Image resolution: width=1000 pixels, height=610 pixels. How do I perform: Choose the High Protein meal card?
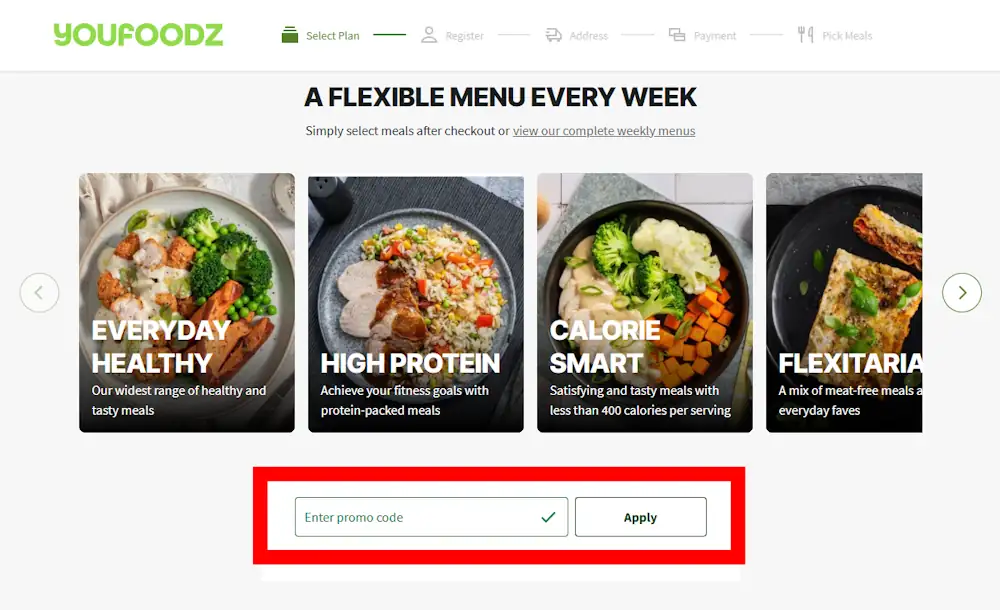point(416,304)
